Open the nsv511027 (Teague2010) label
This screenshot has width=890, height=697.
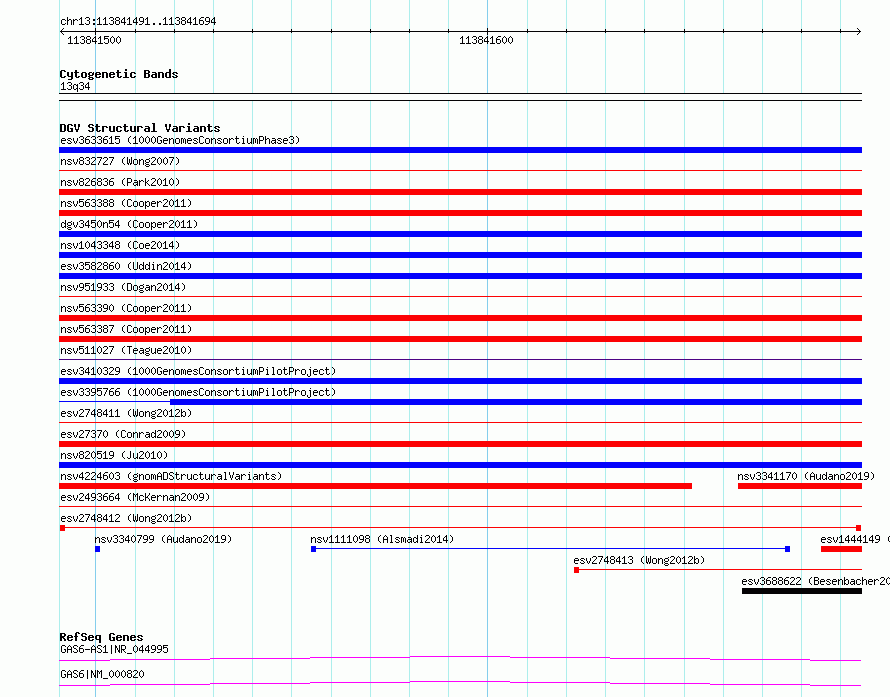click(126, 350)
